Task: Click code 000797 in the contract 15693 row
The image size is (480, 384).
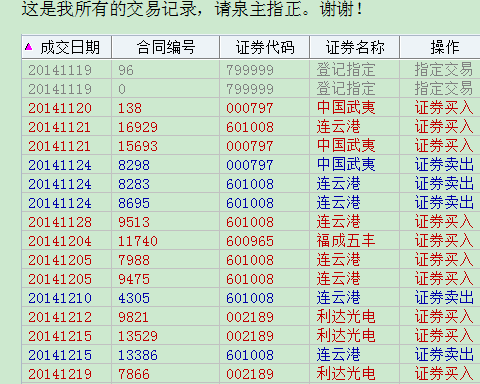Action: point(250,146)
